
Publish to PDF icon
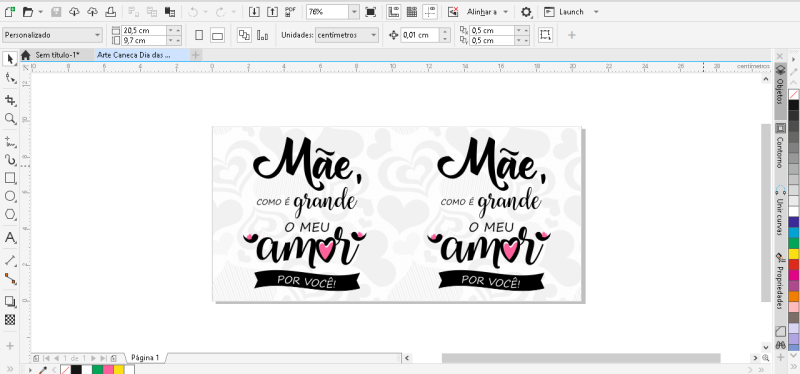coord(291,12)
